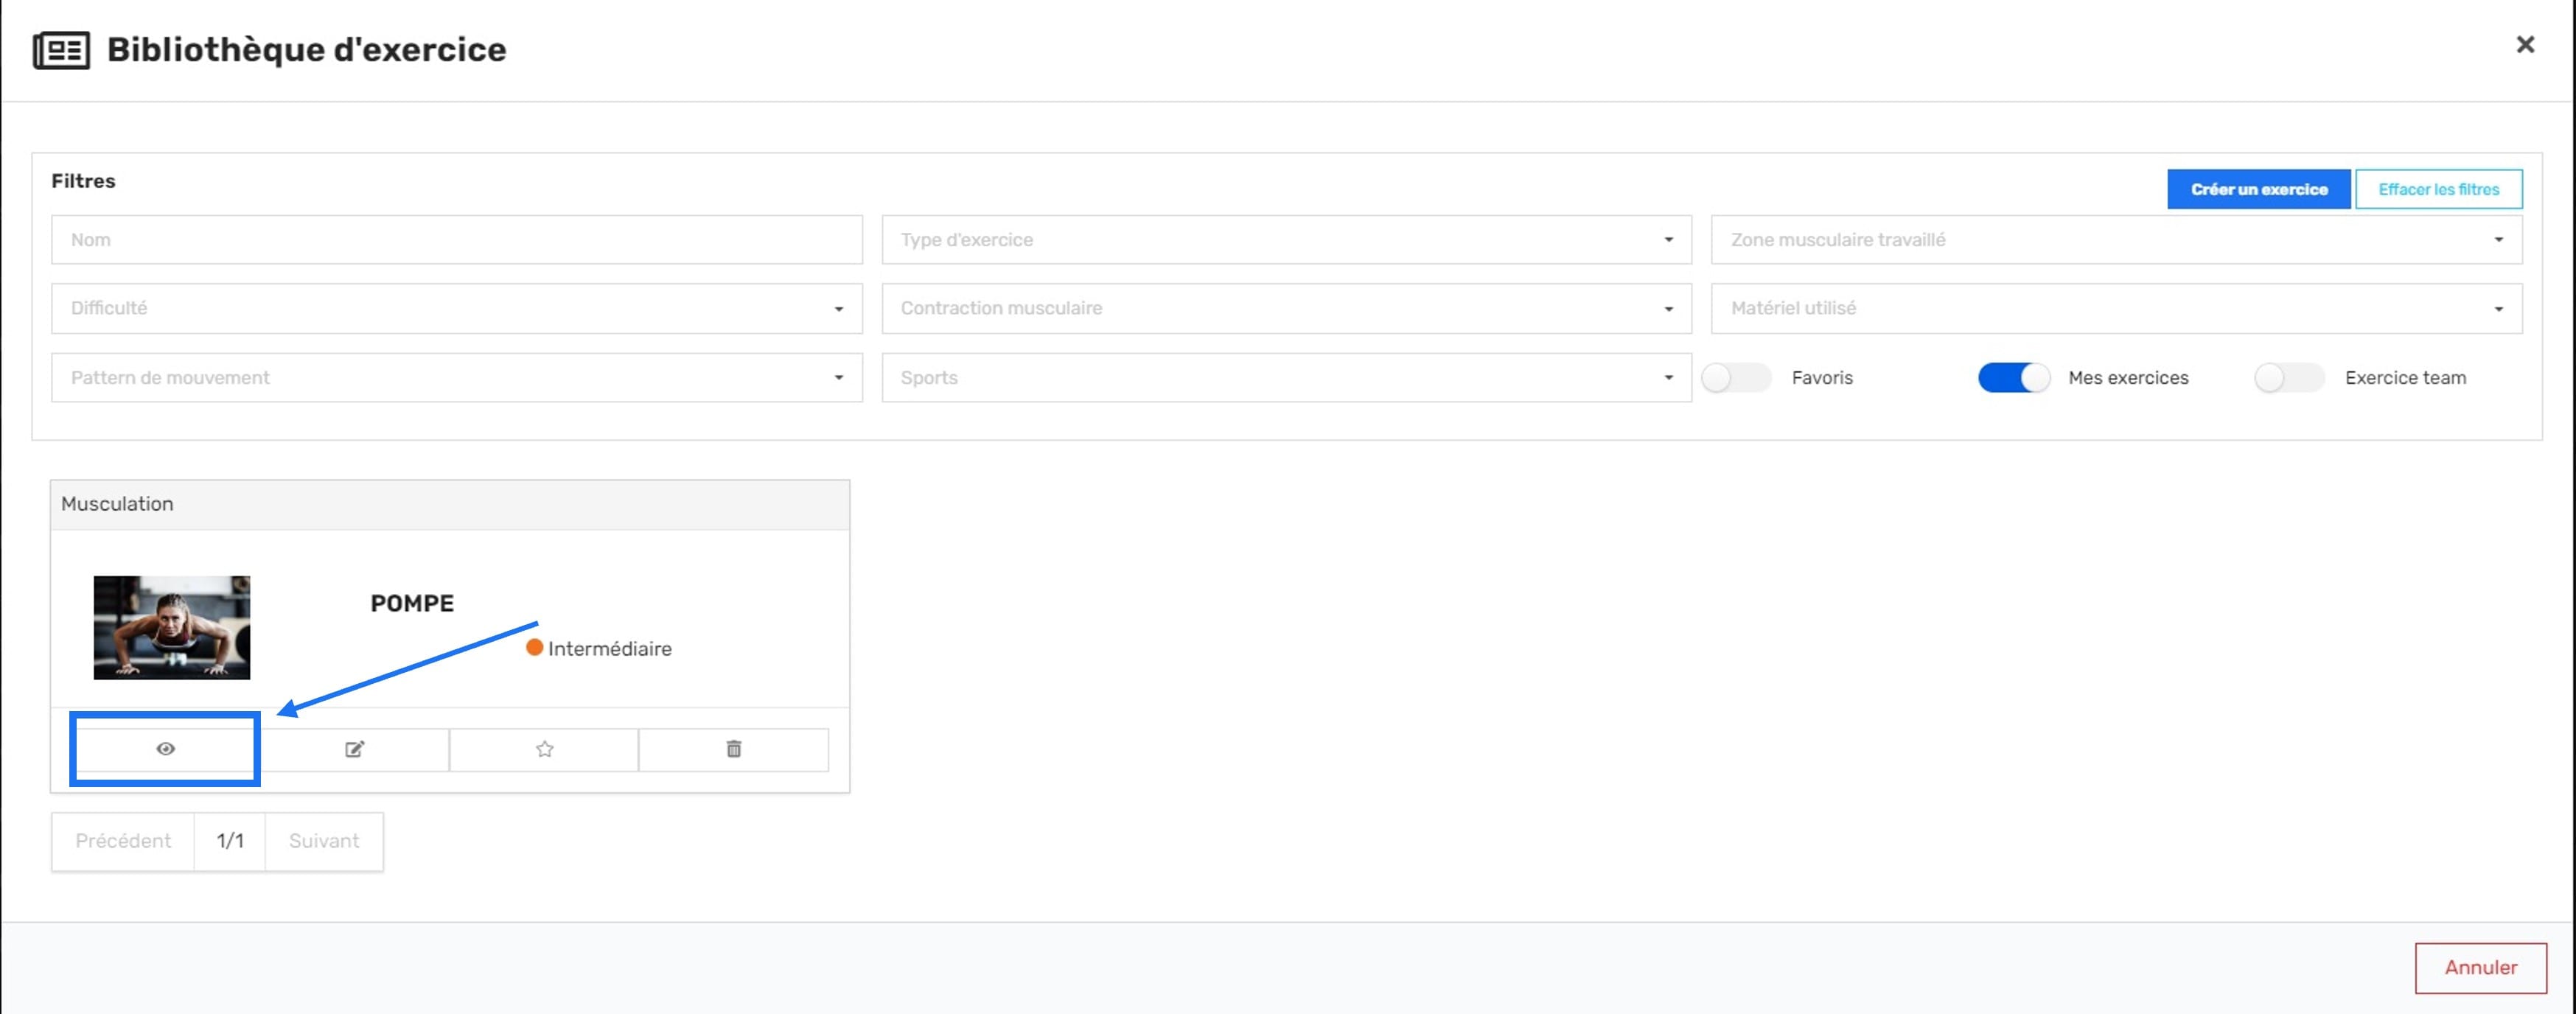This screenshot has height=1014, width=2576.
Task: Click the push-up exercise thumbnail
Action: [172, 628]
